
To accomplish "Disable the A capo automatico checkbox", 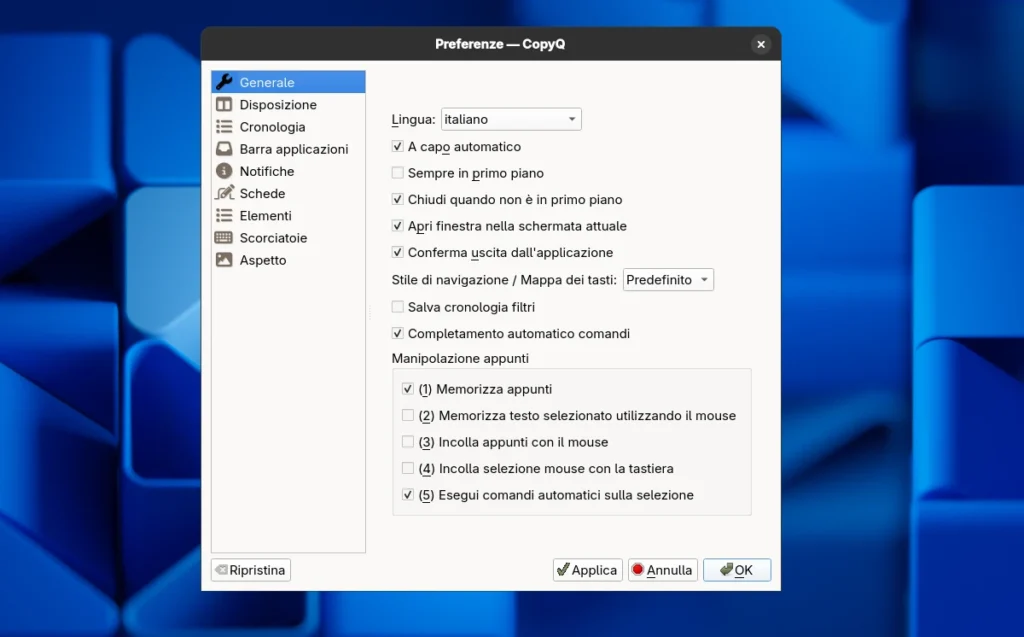I will pos(398,147).
